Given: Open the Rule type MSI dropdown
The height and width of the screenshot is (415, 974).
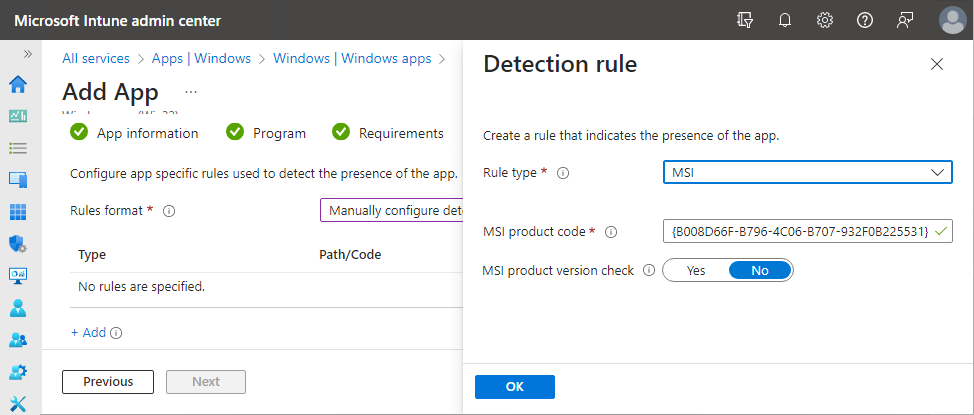Looking at the screenshot, I should tap(808, 173).
